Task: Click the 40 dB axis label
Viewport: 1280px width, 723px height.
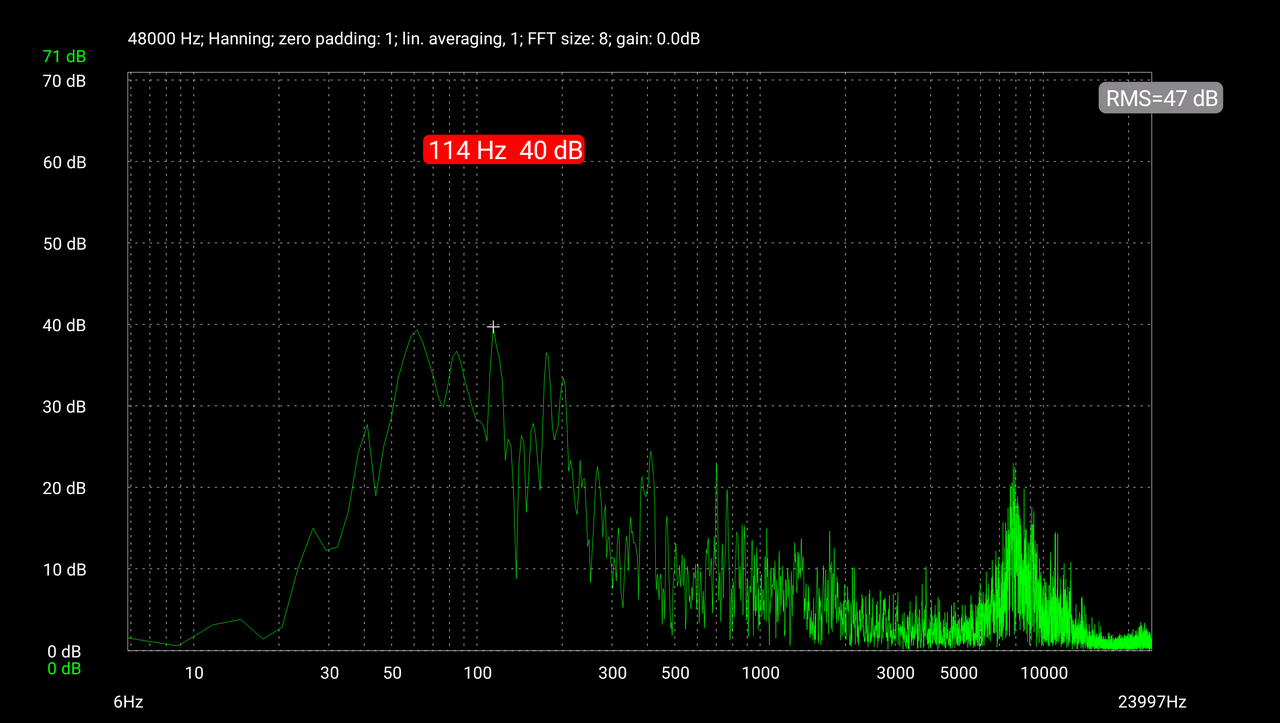Action: coord(65,325)
